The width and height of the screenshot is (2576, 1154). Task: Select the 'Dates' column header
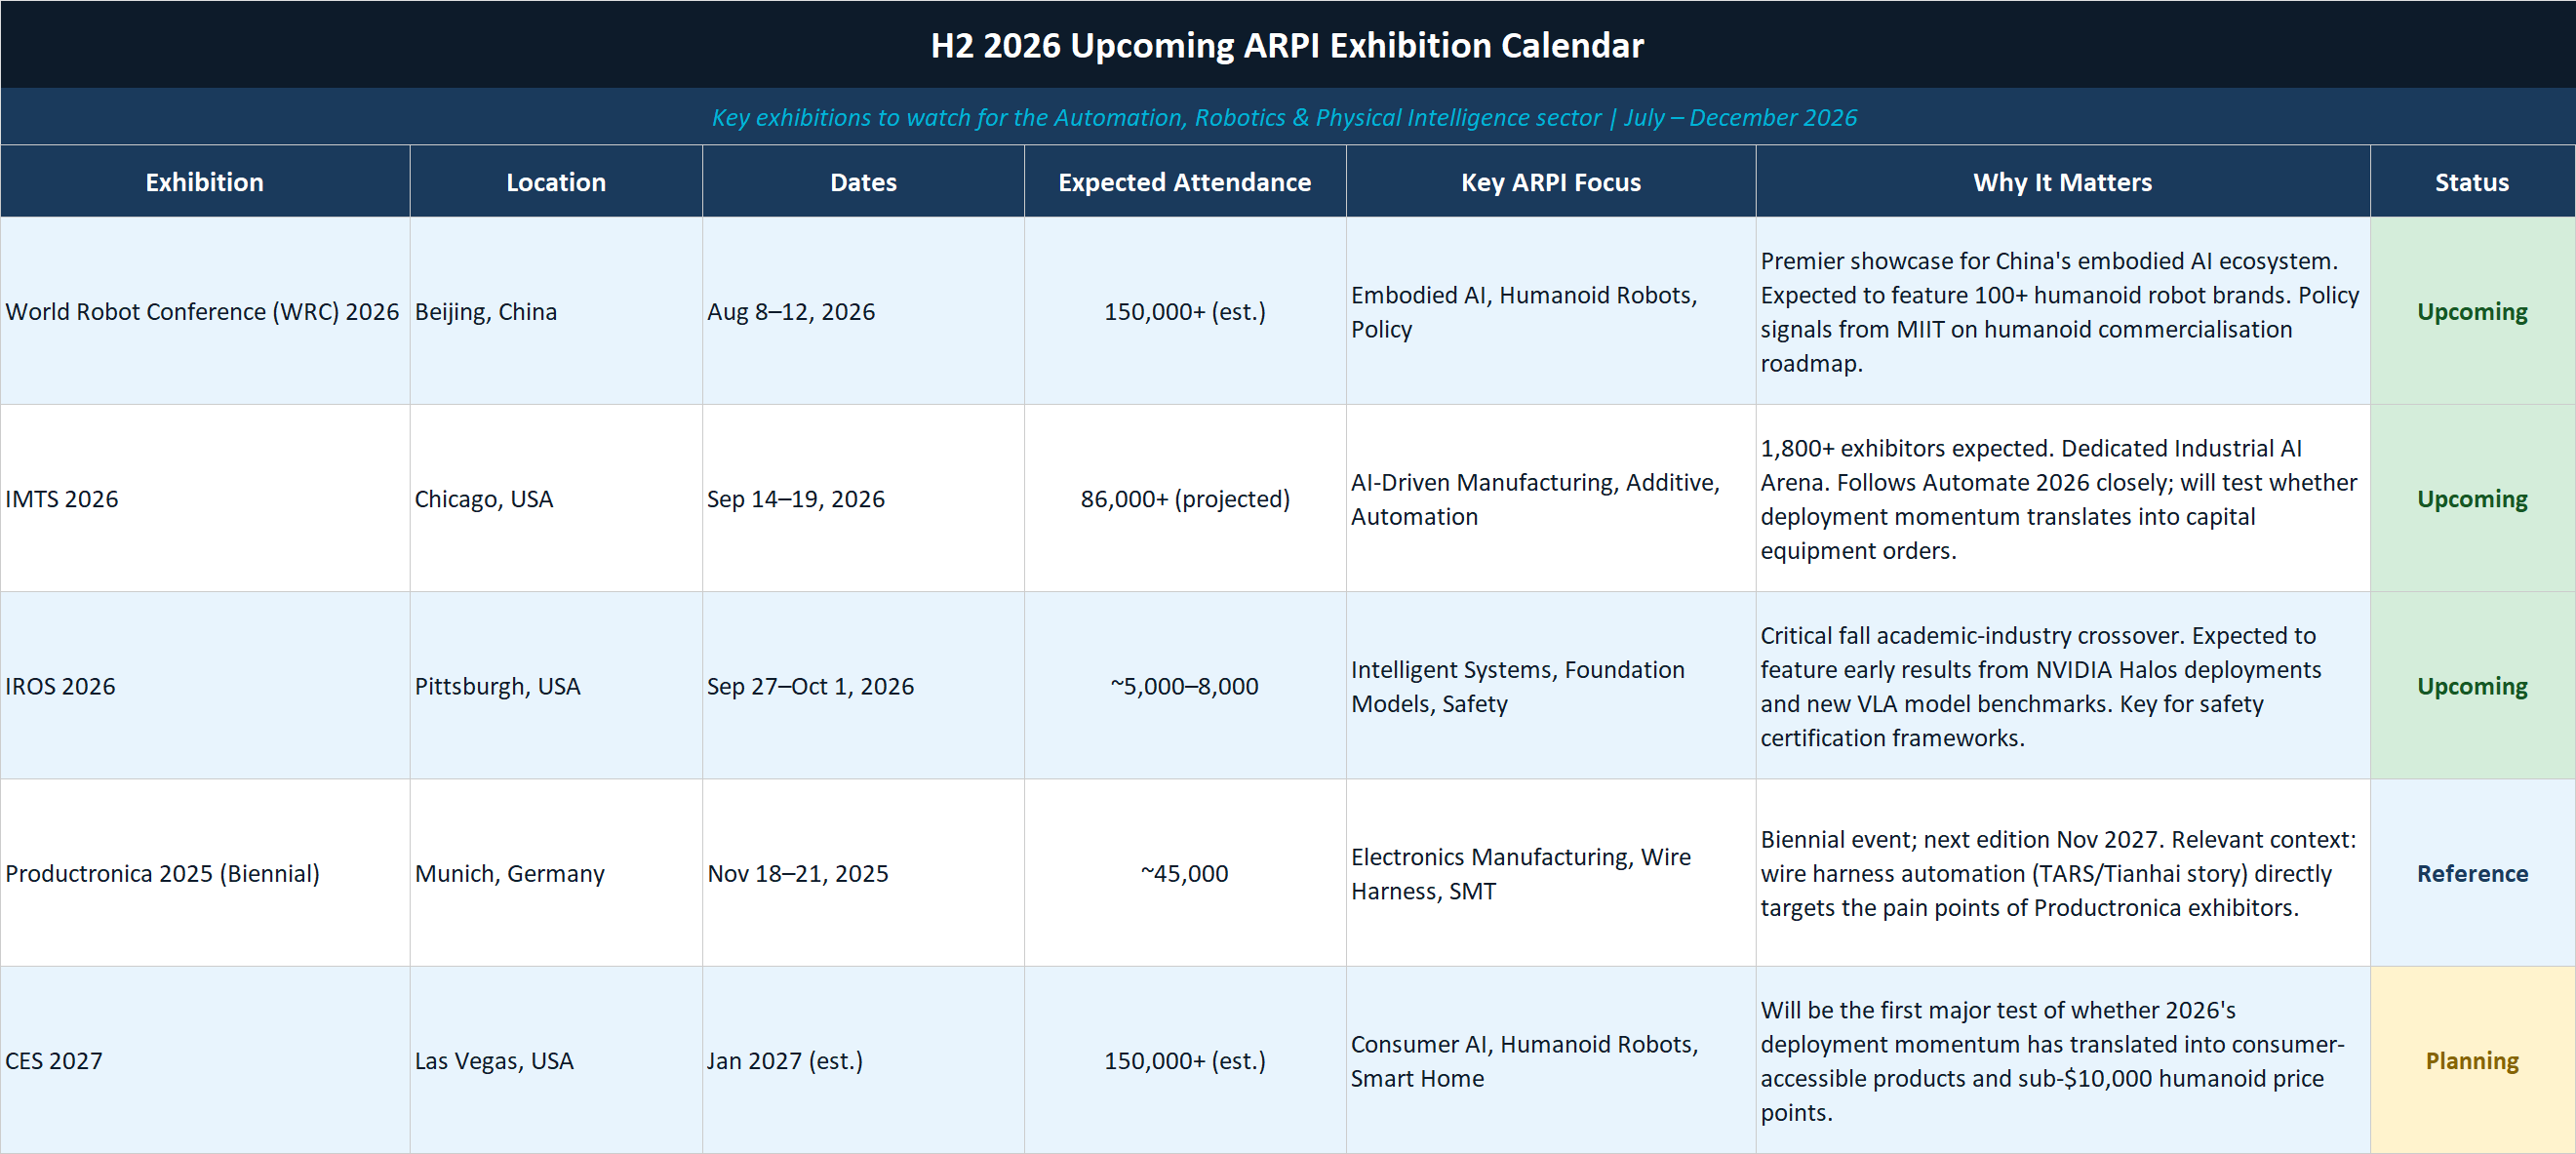pyautogui.click(x=863, y=182)
